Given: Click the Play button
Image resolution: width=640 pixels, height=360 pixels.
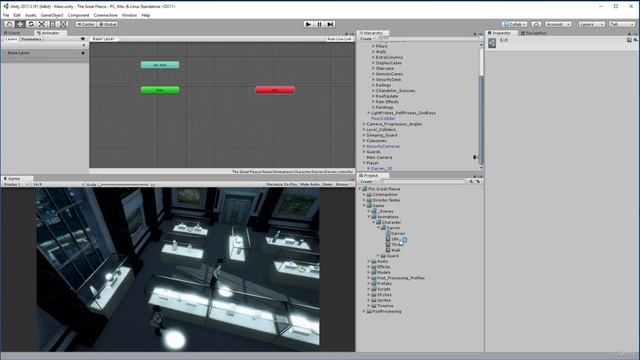Looking at the screenshot, I should 309,24.
